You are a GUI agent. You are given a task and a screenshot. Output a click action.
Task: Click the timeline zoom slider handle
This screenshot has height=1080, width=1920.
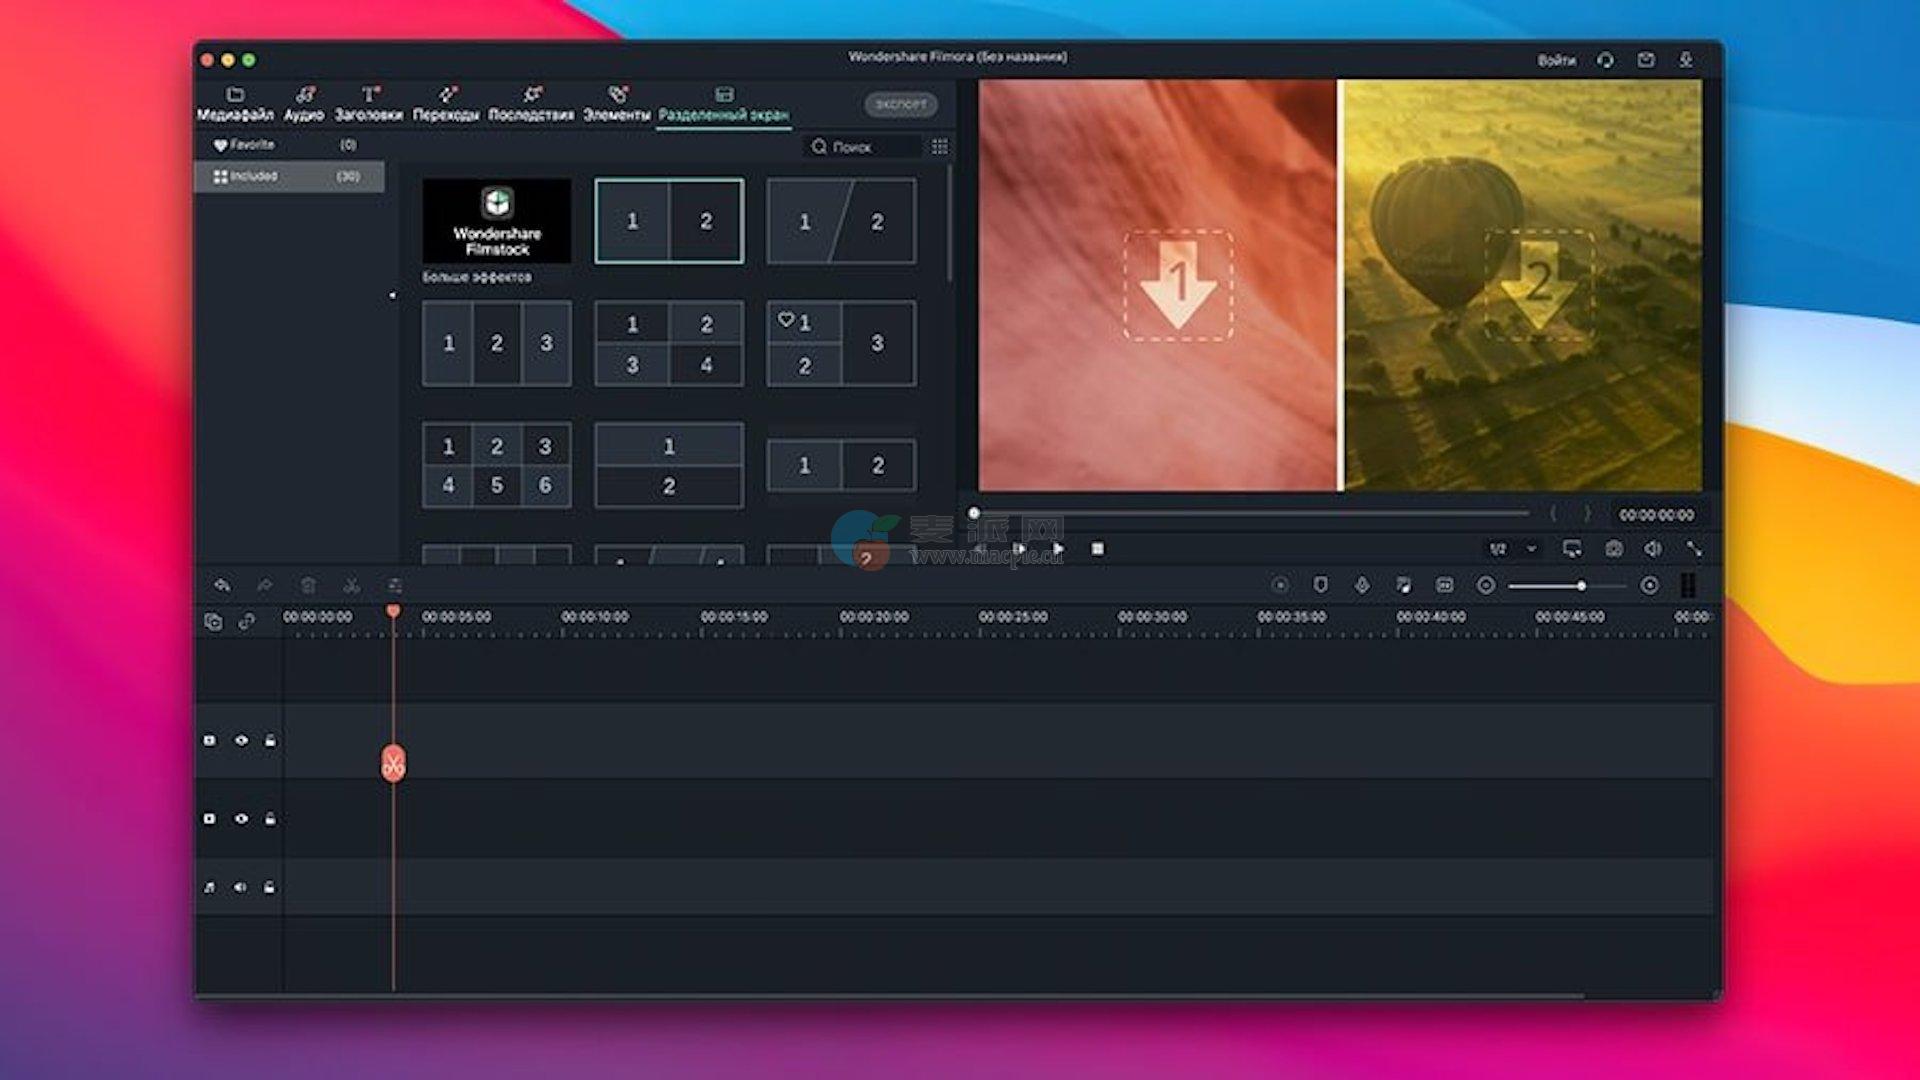click(x=1581, y=585)
